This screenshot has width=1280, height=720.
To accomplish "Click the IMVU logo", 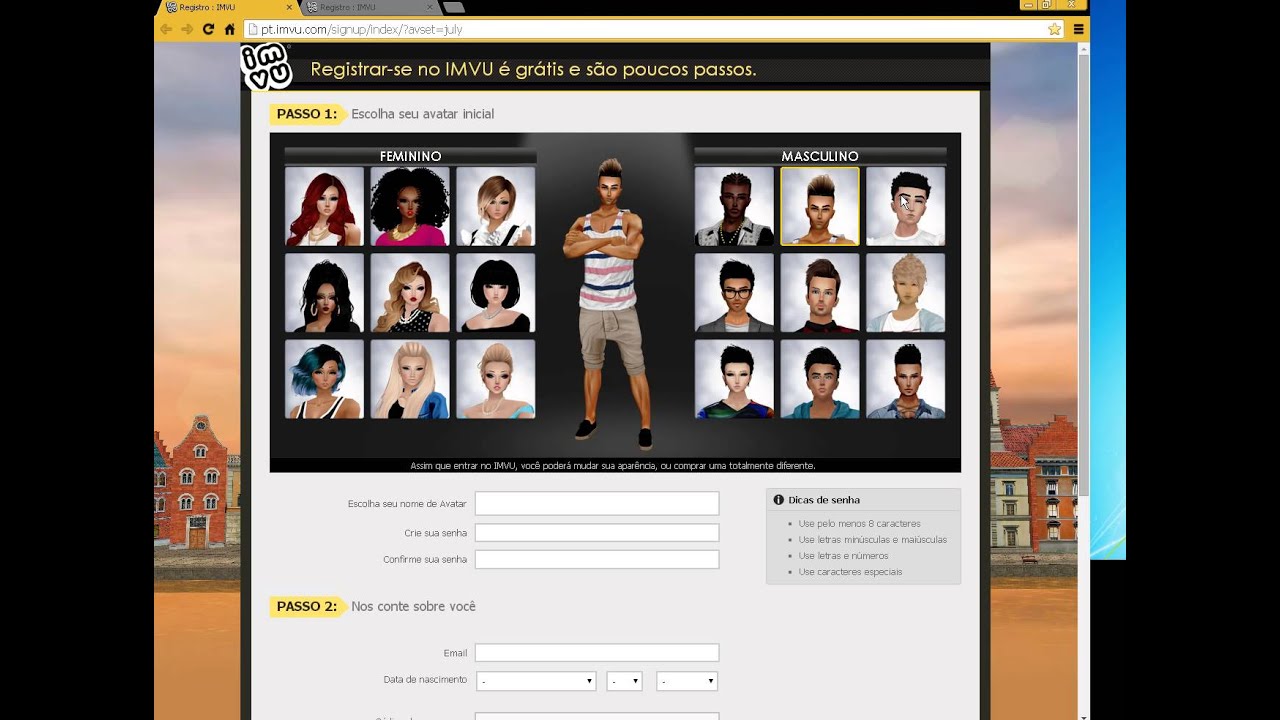I will (266, 67).
